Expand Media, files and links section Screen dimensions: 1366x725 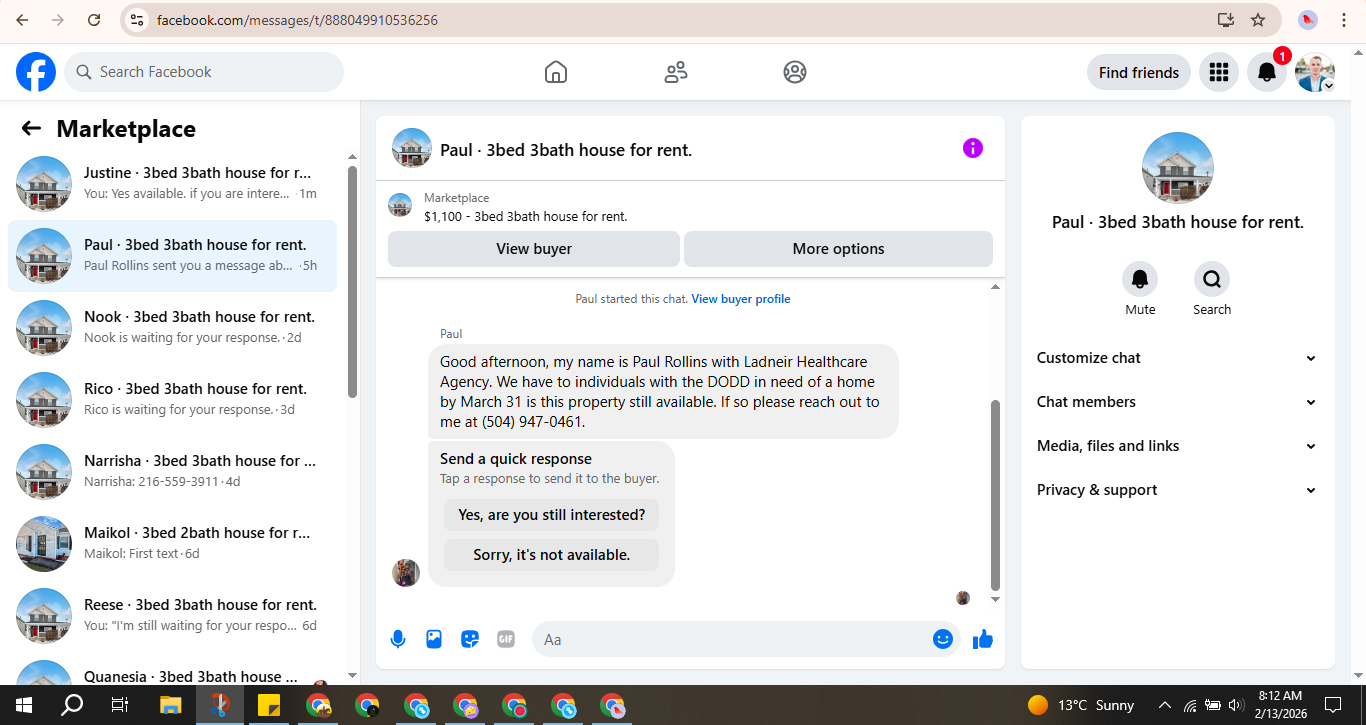click(x=1177, y=446)
